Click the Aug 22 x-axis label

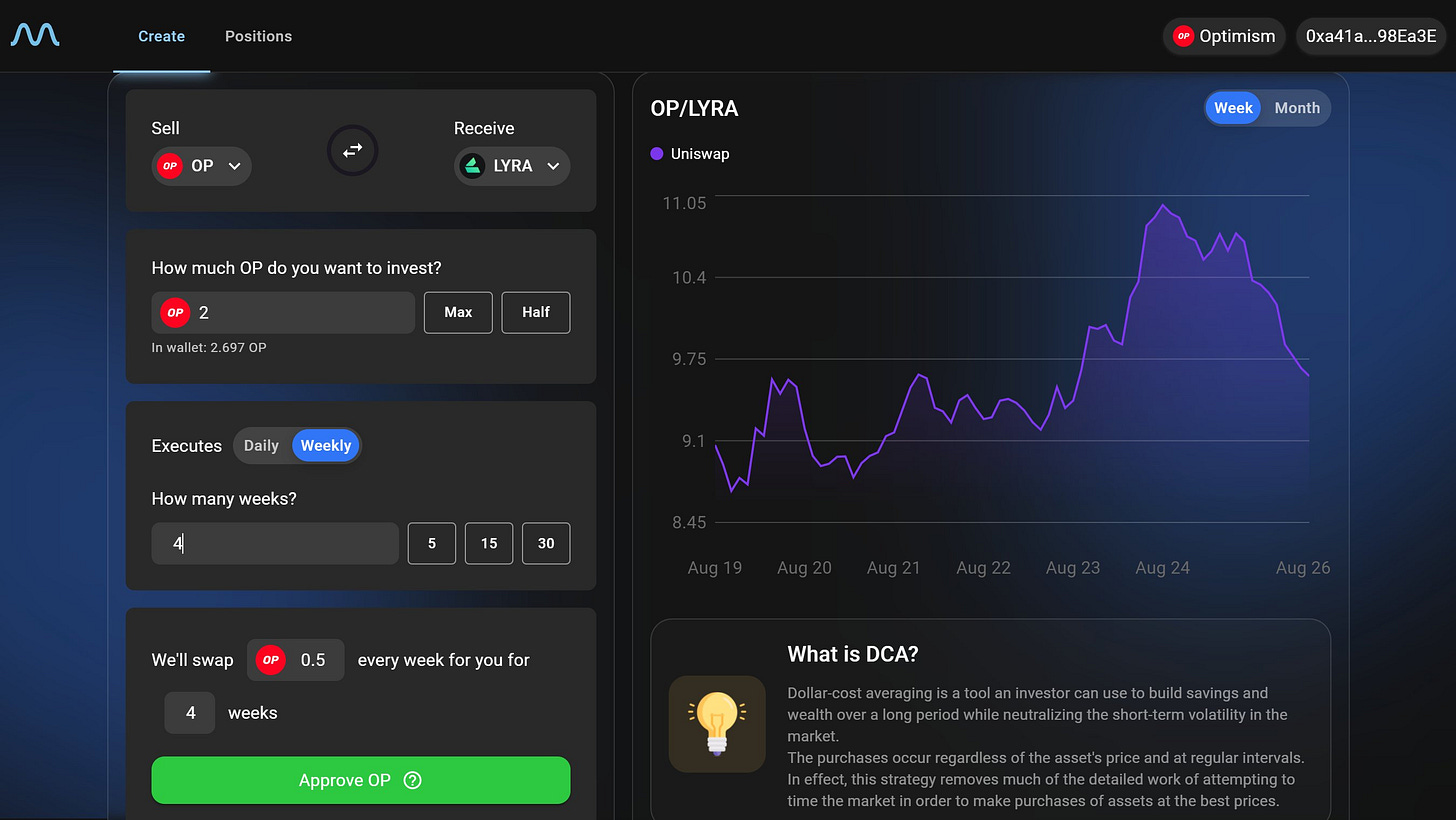(984, 568)
